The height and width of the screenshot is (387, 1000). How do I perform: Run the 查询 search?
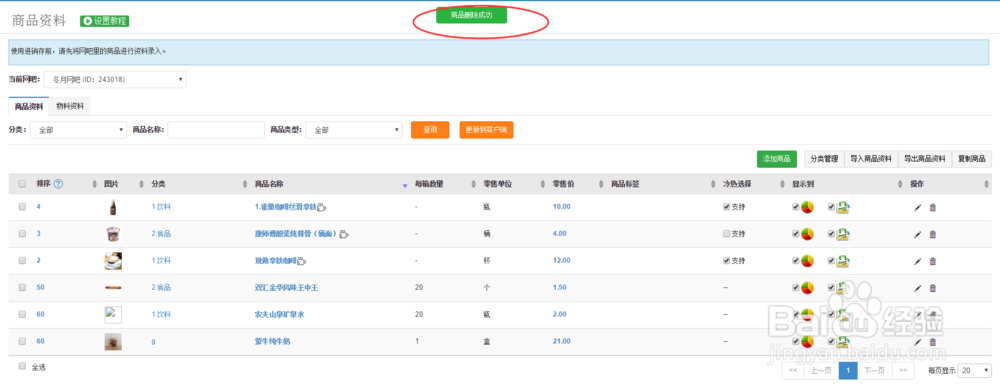click(430, 130)
